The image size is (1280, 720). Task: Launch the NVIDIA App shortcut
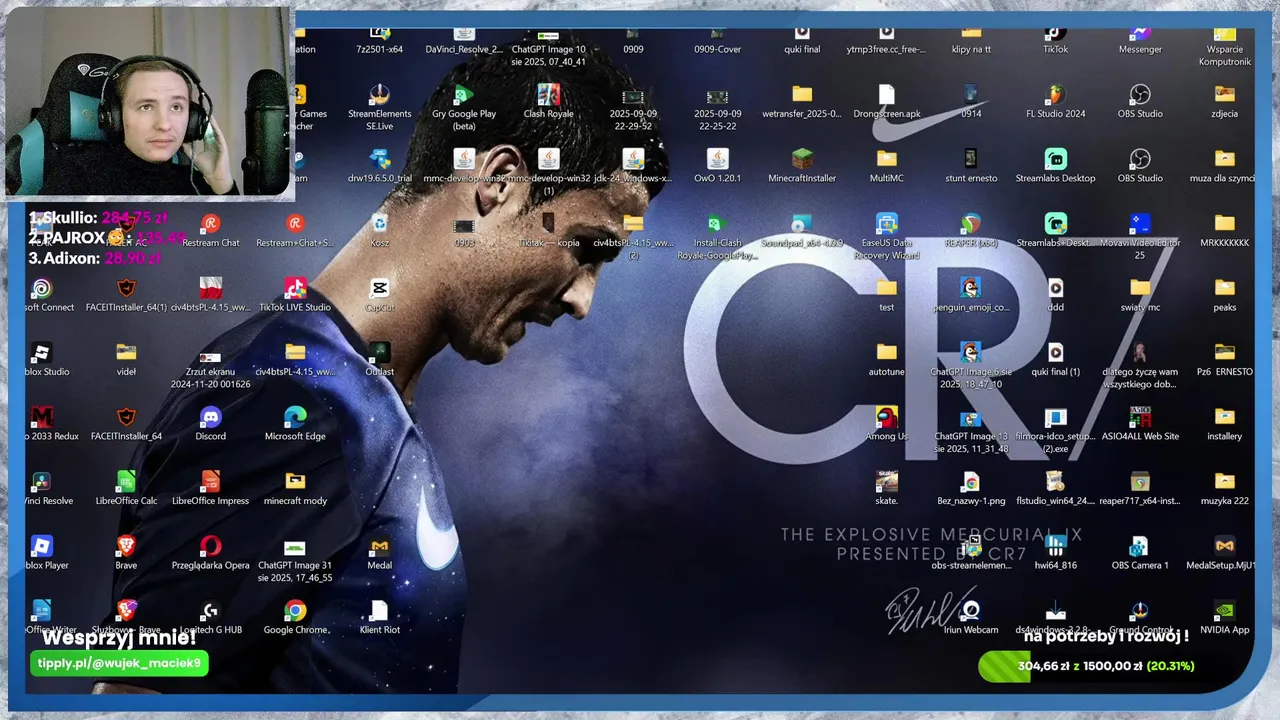click(1225, 617)
